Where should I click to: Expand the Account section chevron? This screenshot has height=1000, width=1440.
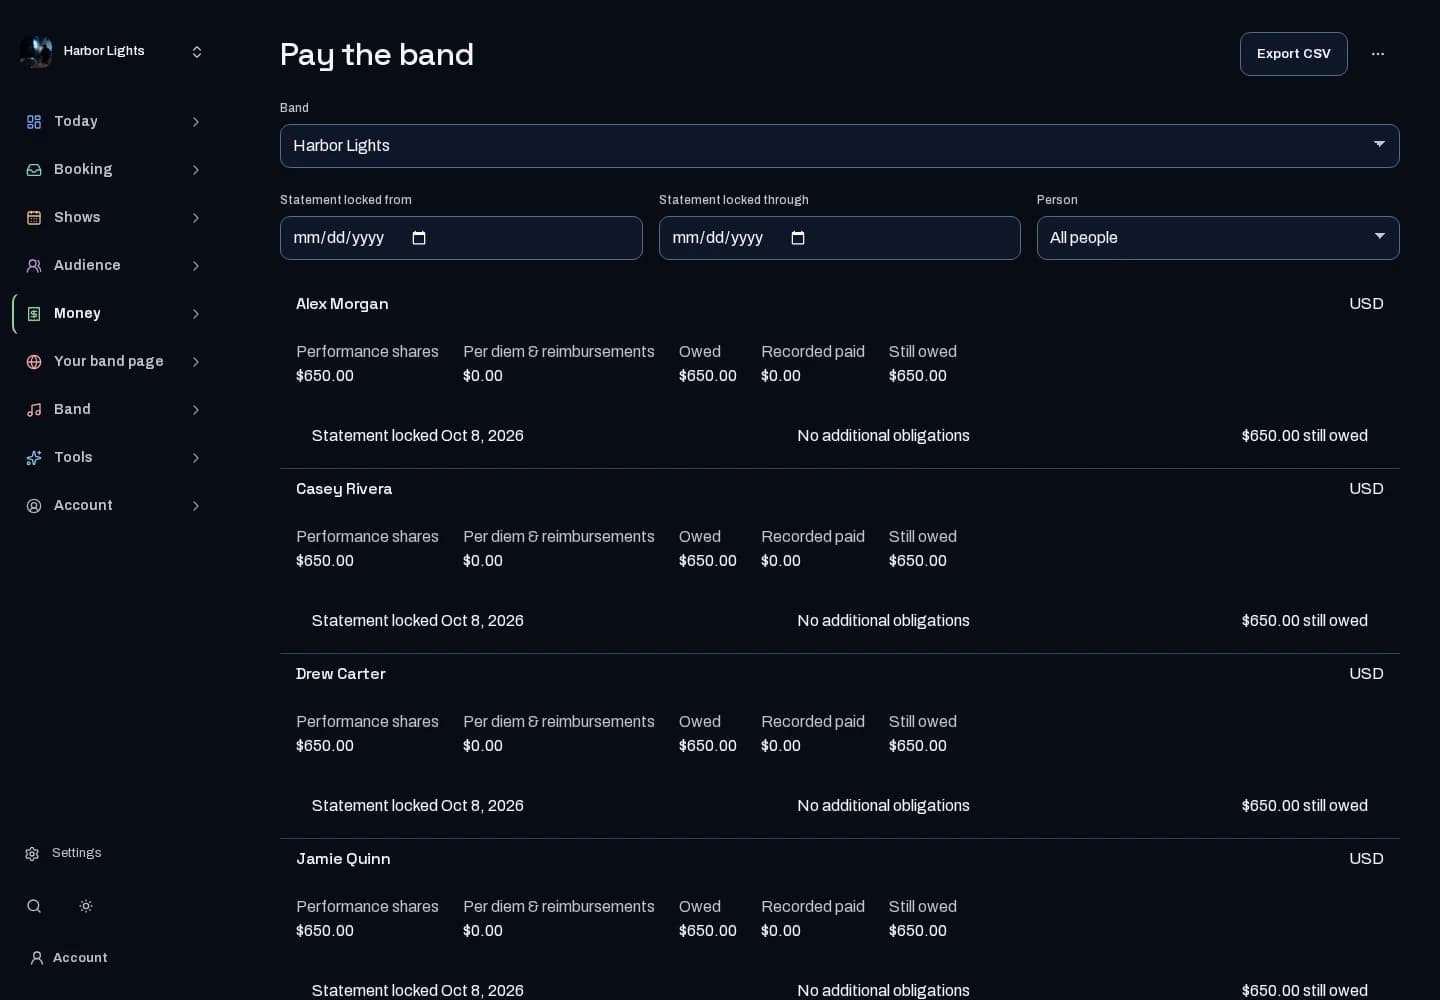(x=196, y=506)
